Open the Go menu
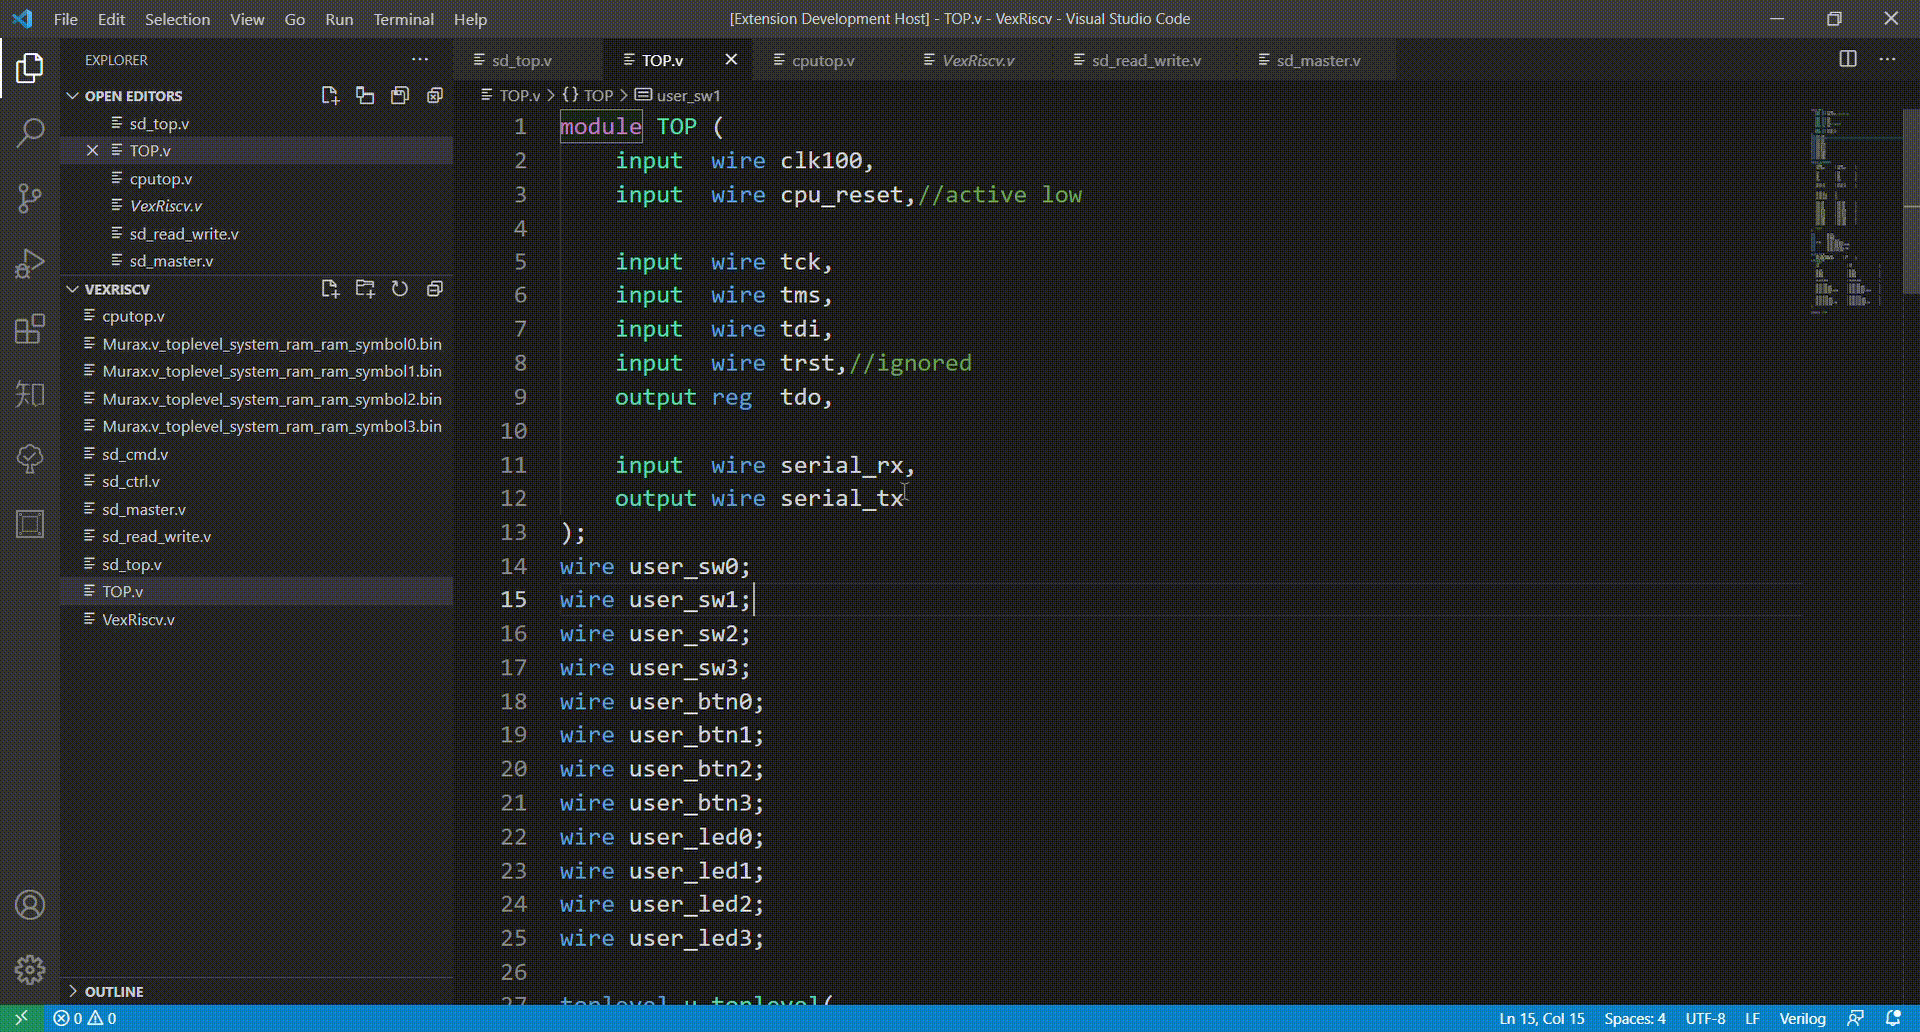 coord(294,19)
